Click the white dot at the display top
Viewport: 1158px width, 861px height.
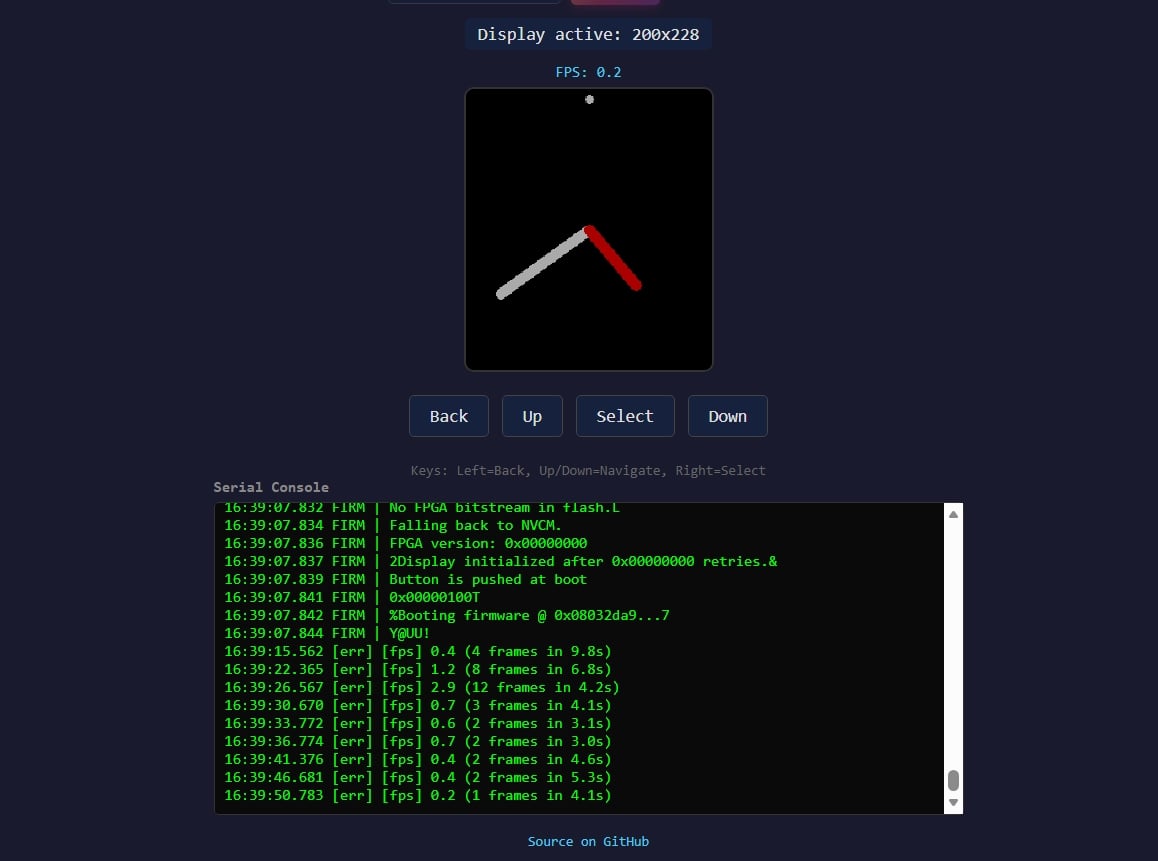(x=589, y=99)
